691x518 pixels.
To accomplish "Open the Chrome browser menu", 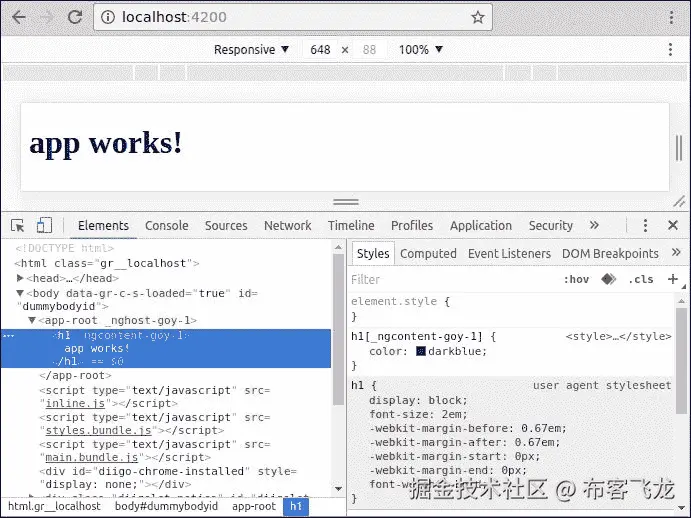I will tap(671, 17).
